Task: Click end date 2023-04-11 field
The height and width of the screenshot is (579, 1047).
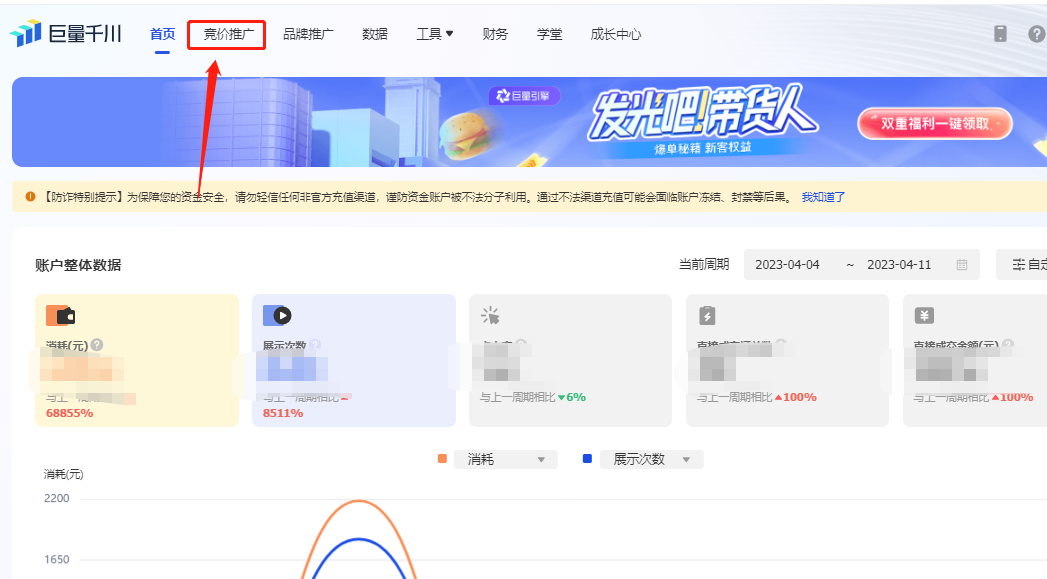Action: tap(899, 264)
